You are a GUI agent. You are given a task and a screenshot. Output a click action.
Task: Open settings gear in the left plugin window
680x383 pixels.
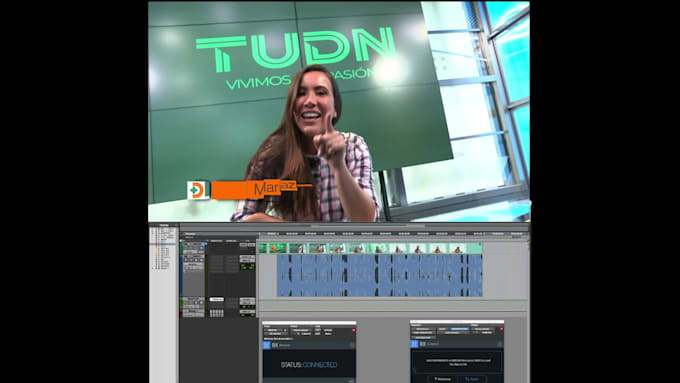point(352,345)
